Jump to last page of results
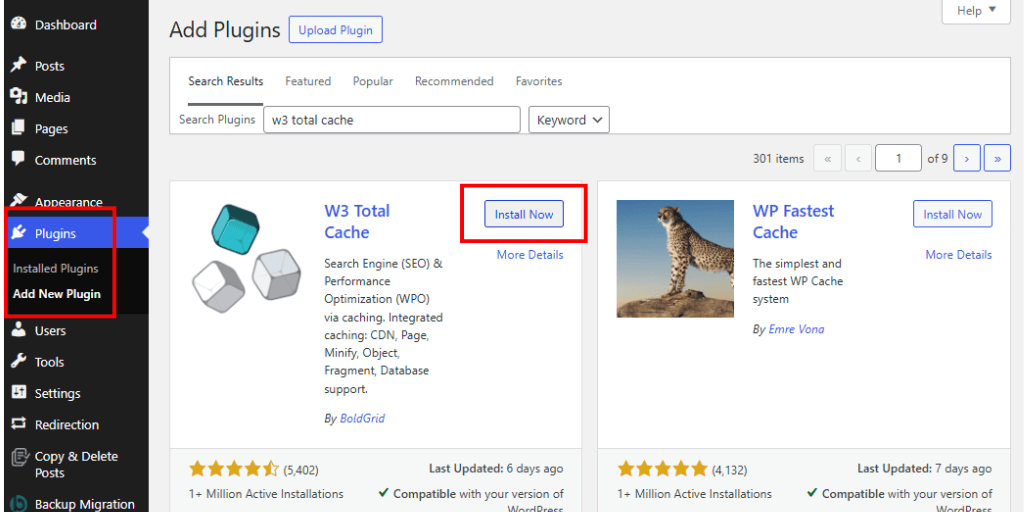The height and width of the screenshot is (512, 1024). click(x=997, y=159)
